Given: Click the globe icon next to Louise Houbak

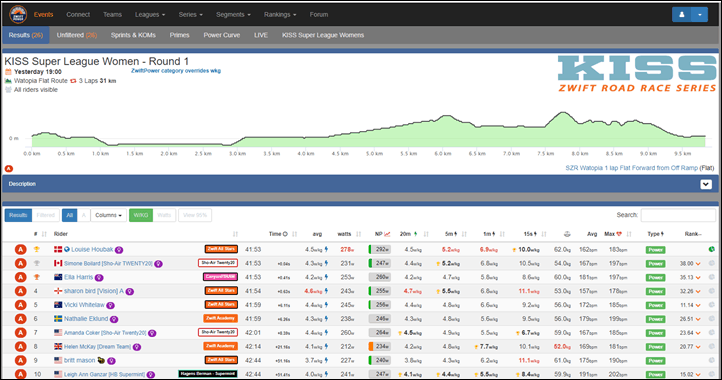Looking at the screenshot, I should (x=67, y=249).
